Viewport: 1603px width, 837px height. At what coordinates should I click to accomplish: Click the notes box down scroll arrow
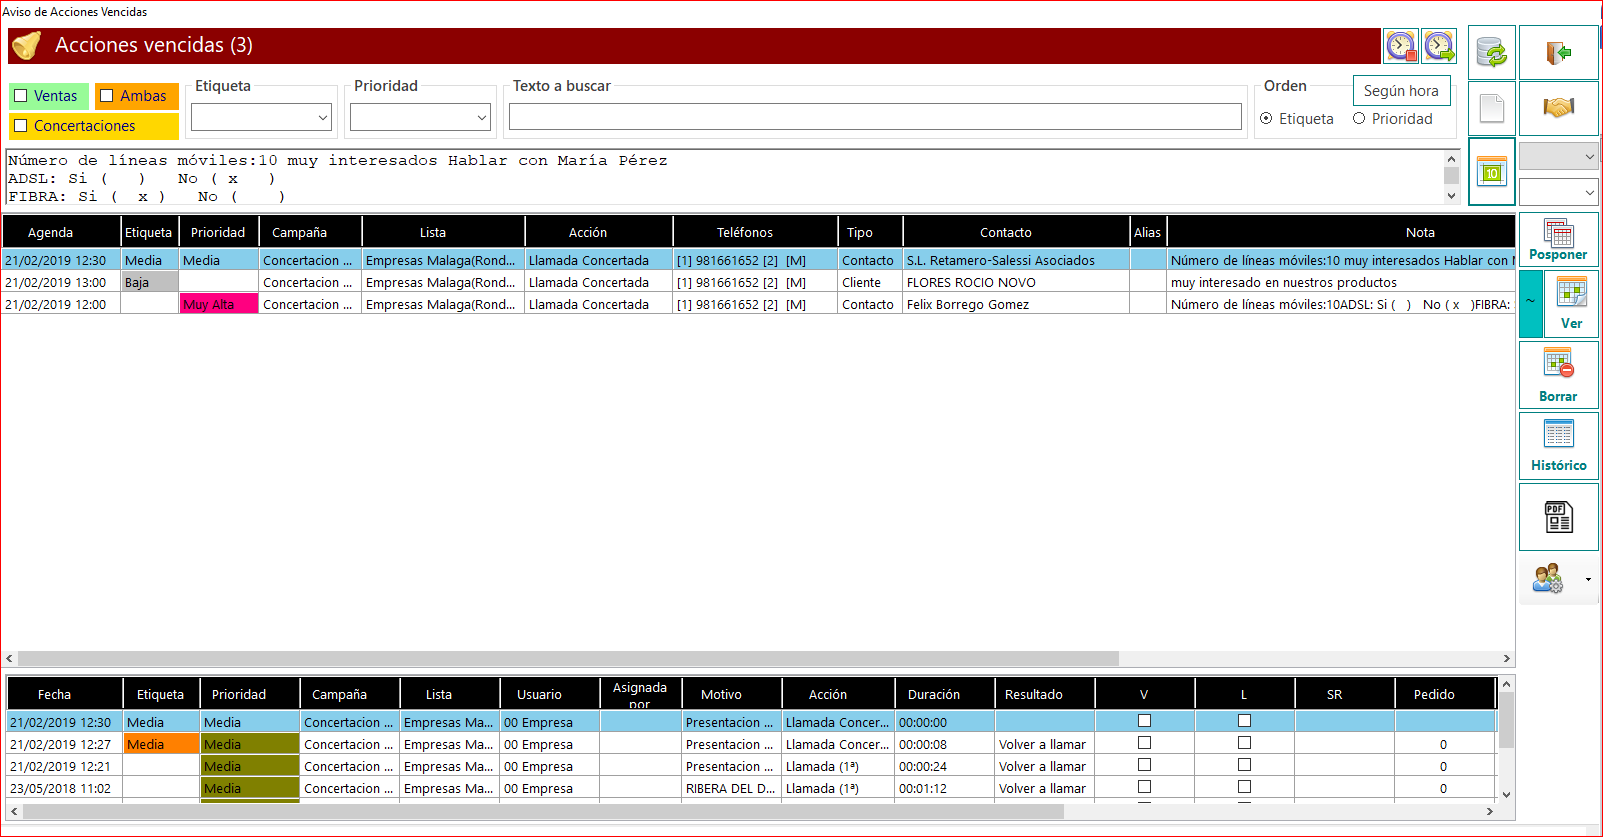click(x=1451, y=196)
